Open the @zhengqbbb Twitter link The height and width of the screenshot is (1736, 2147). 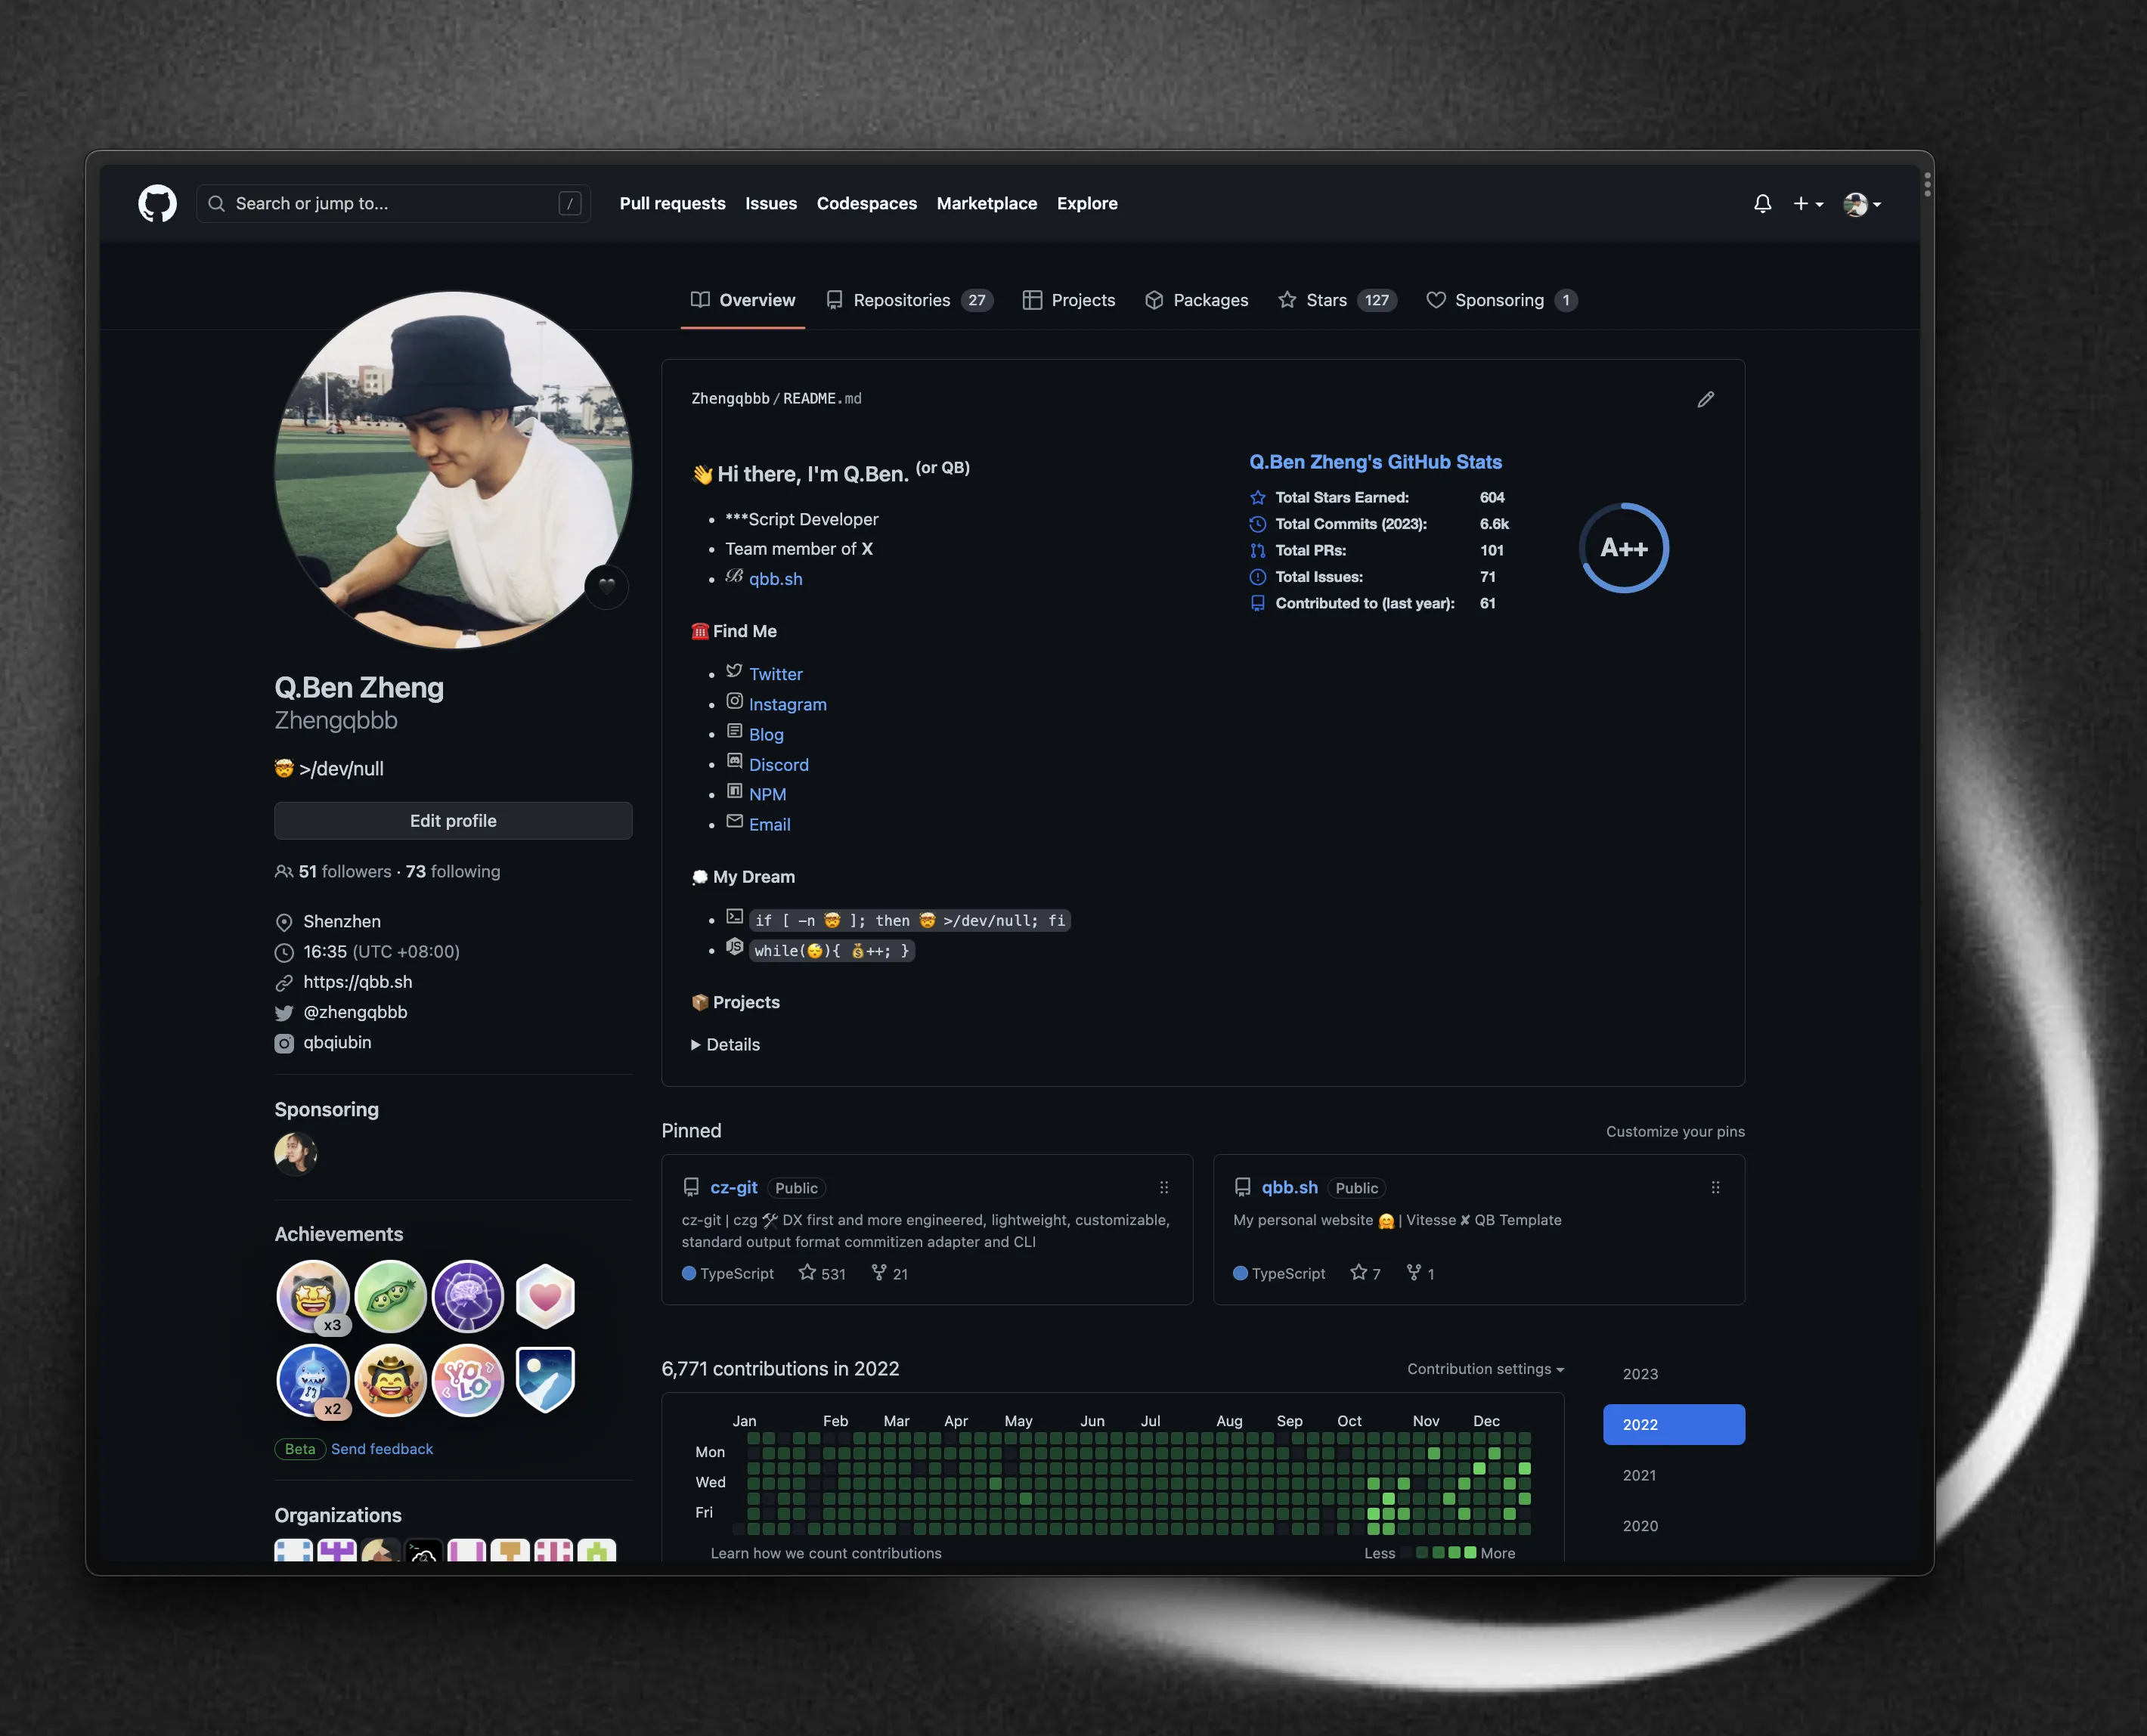355,1012
